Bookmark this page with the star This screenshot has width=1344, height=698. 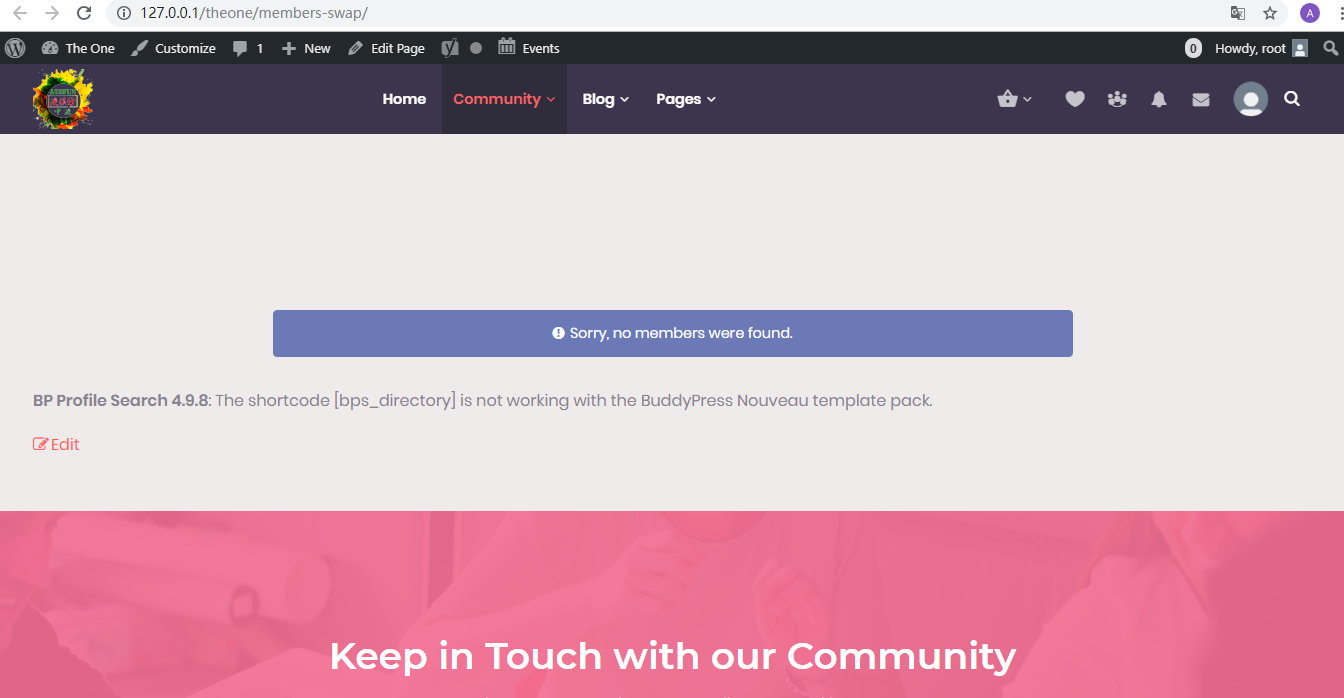point(1270,13)
